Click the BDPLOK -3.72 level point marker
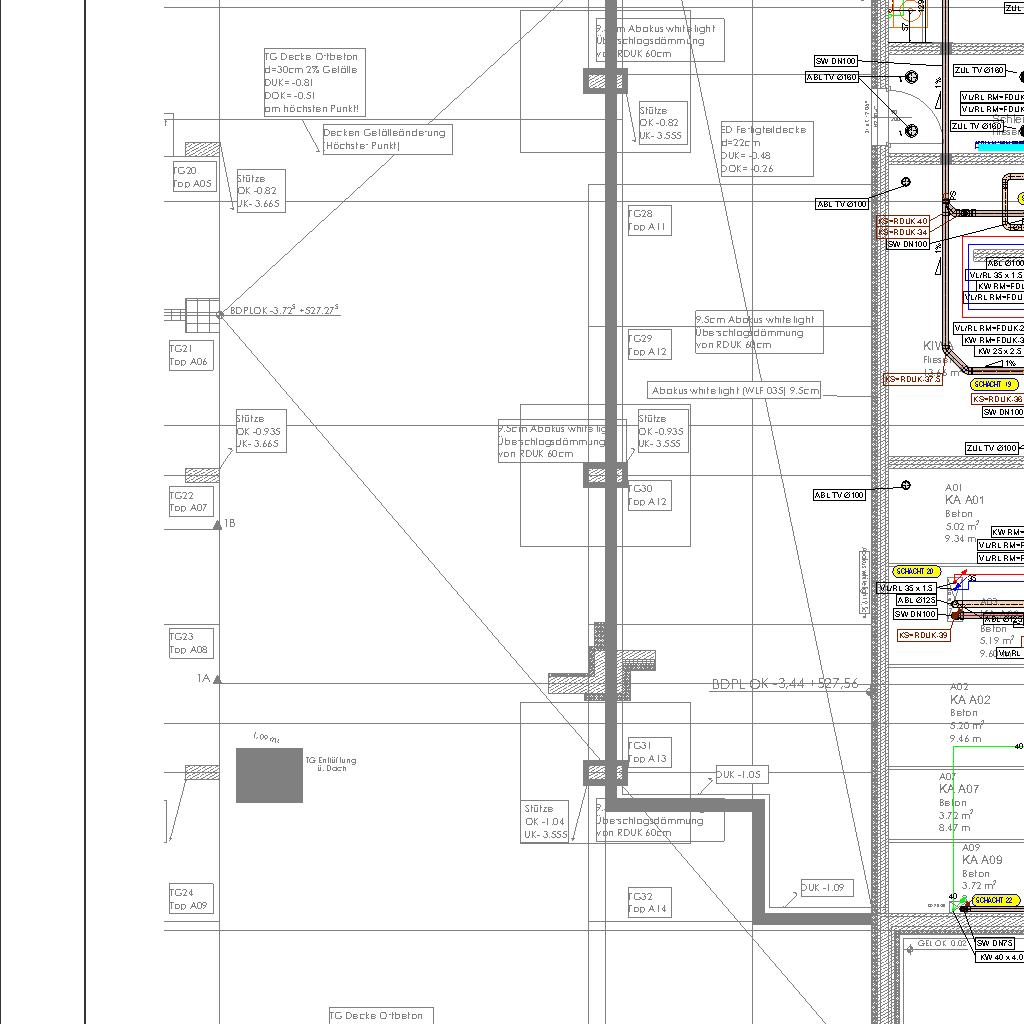Screen dimensions: 1024x1024 pos(220,315)
